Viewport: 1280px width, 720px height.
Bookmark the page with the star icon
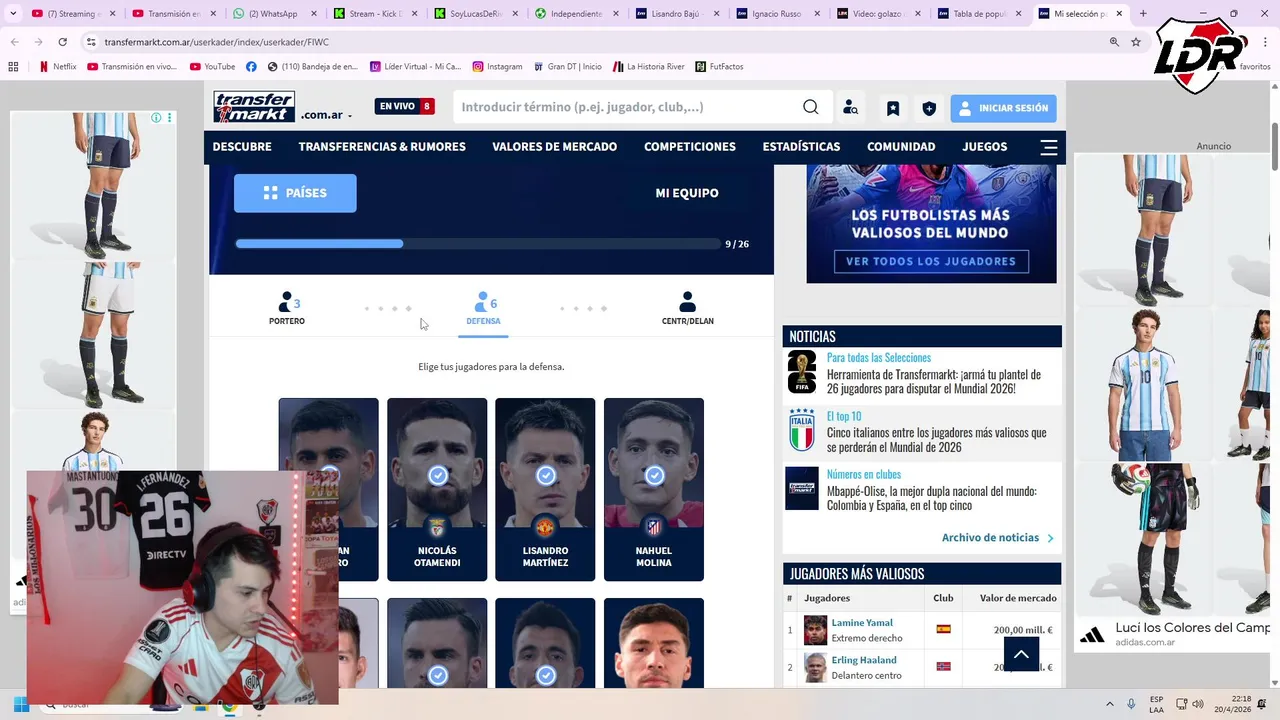click(1136, 42)
